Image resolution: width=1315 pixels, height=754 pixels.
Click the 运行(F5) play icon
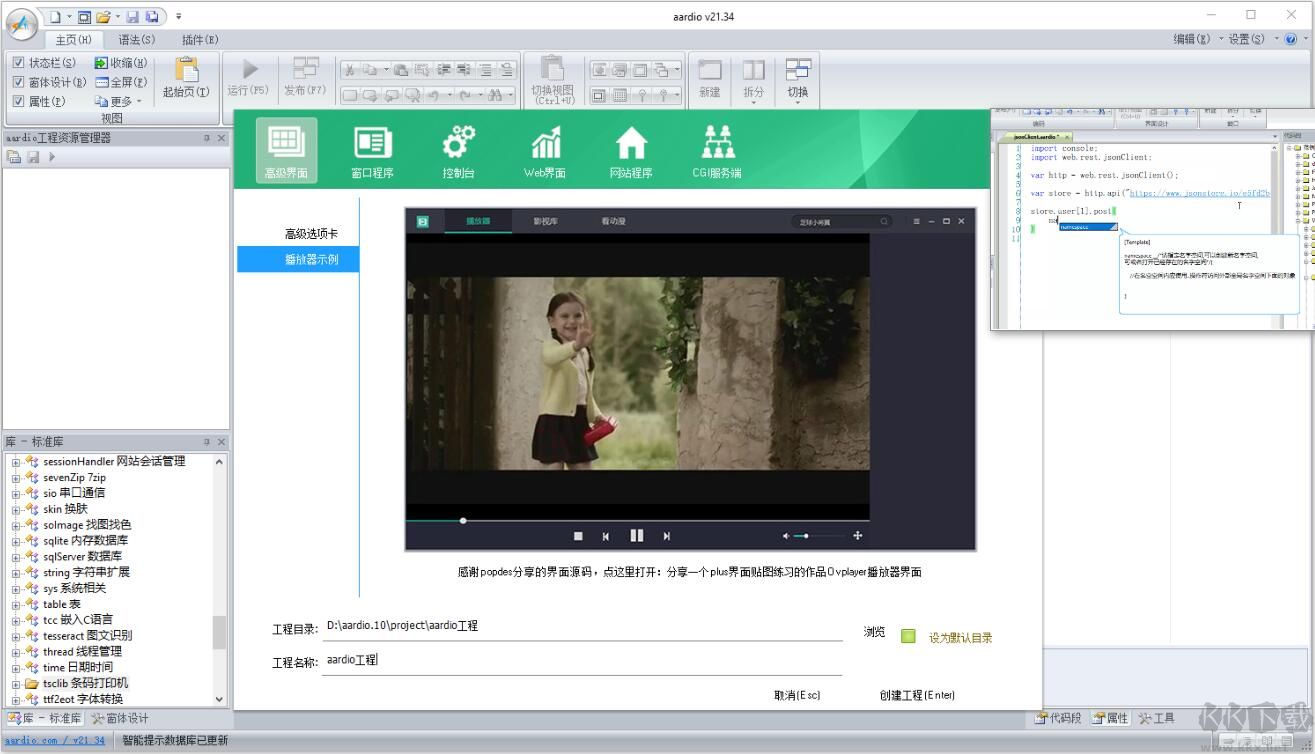[250, 69]
